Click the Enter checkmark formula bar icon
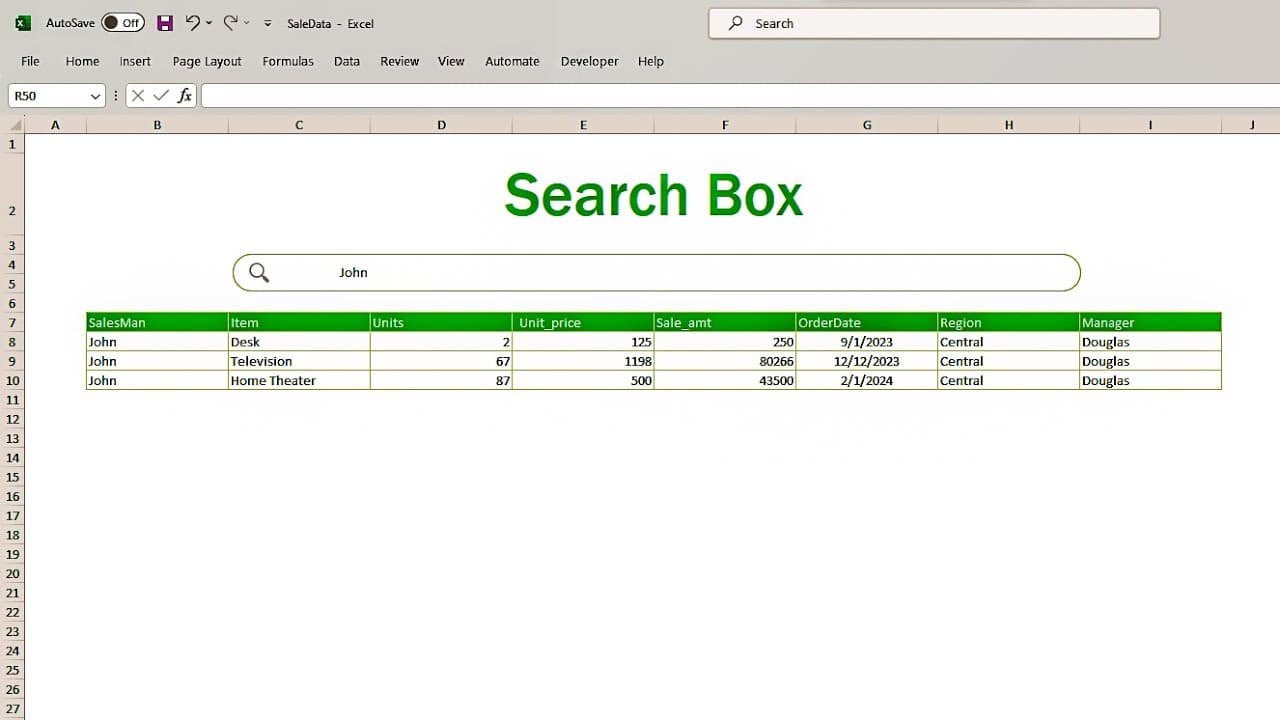The width and height of the screenshot is (1280, 720). 161,96
